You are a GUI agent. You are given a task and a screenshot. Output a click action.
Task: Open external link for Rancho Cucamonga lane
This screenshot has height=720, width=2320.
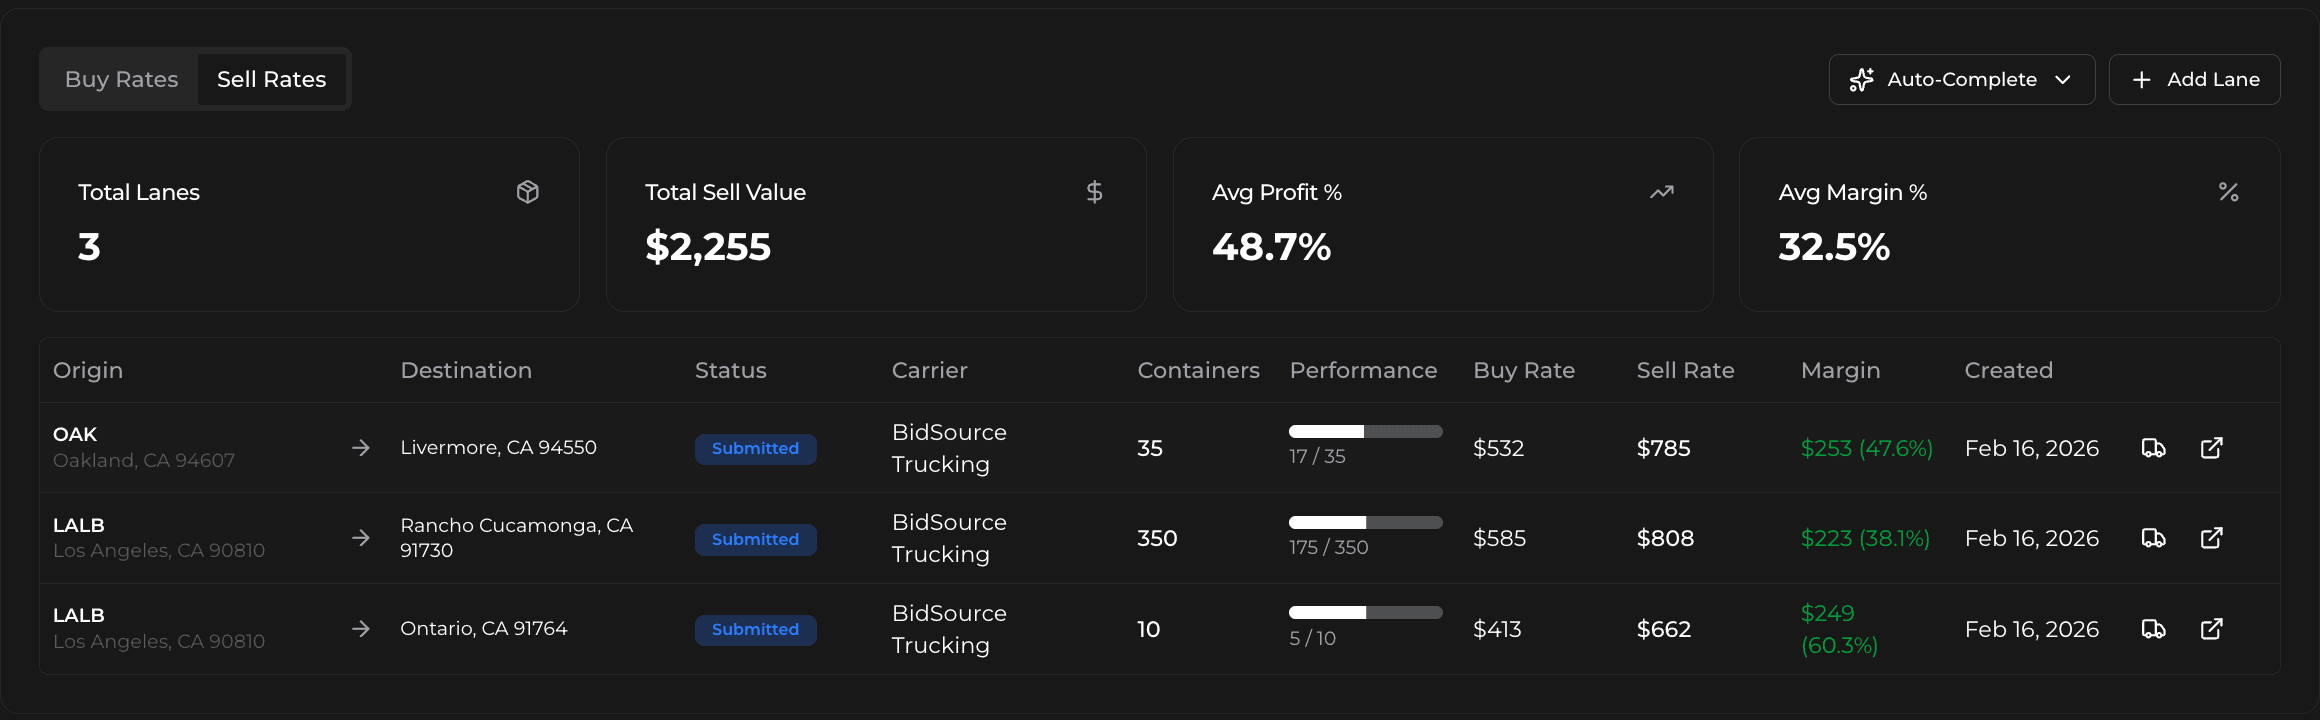pos(2212,538)
